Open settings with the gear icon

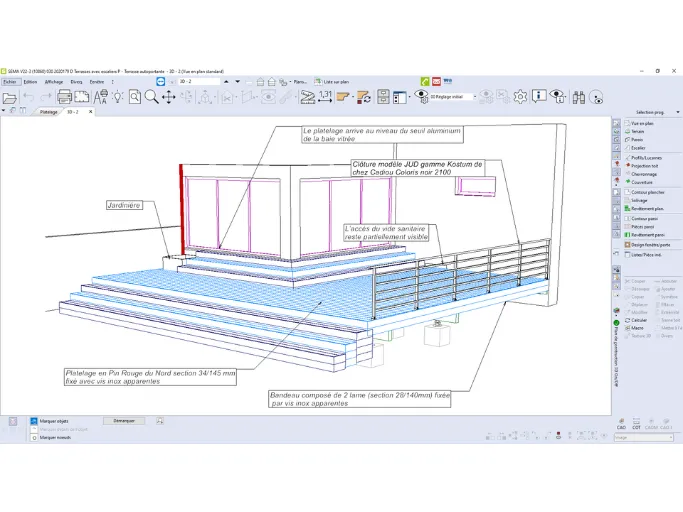click(x=520, y=97)
